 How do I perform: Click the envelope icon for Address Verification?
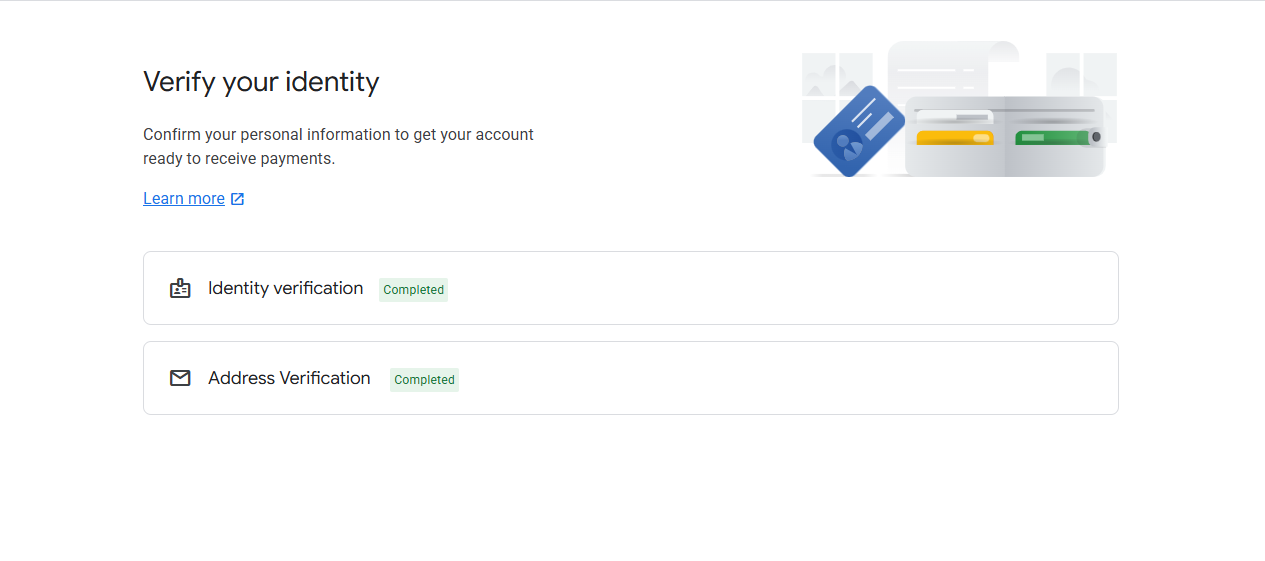coord(180,378)
